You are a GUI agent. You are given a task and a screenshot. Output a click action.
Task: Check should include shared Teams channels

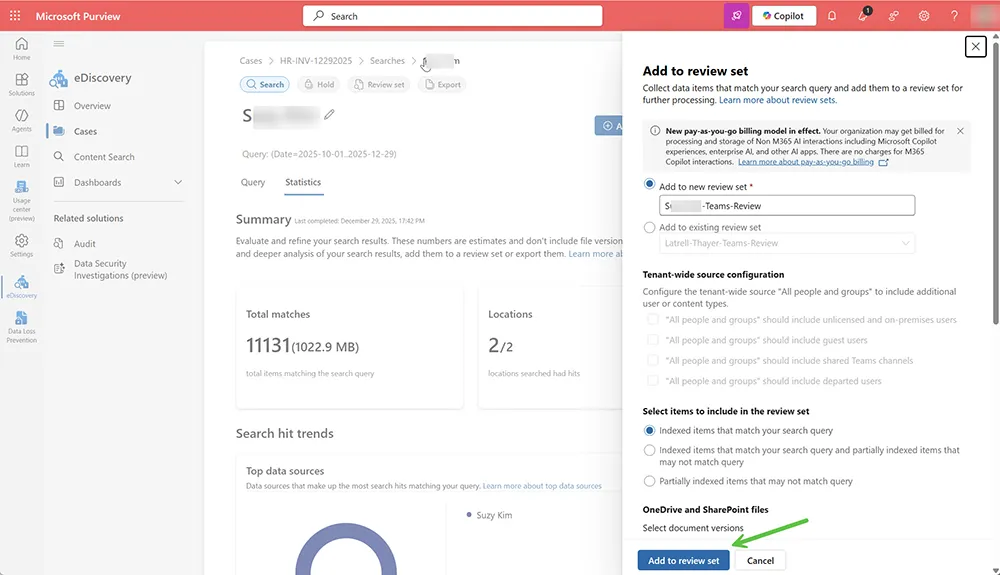pyautogui.click(x=652, y=360)
